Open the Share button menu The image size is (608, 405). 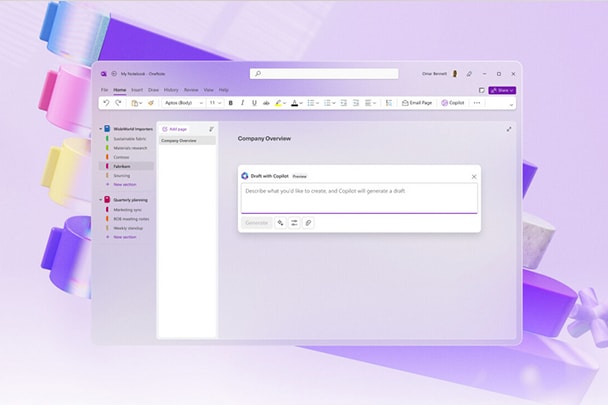(x=502, y=90)
